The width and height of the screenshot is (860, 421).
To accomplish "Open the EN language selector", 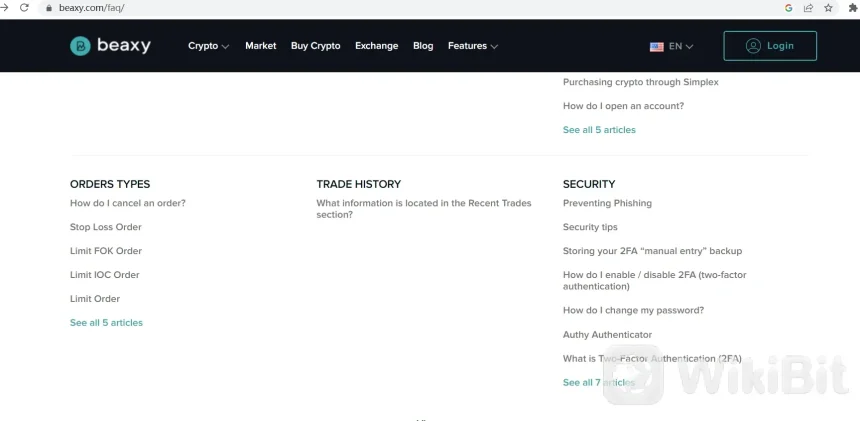I will [680, 46].
